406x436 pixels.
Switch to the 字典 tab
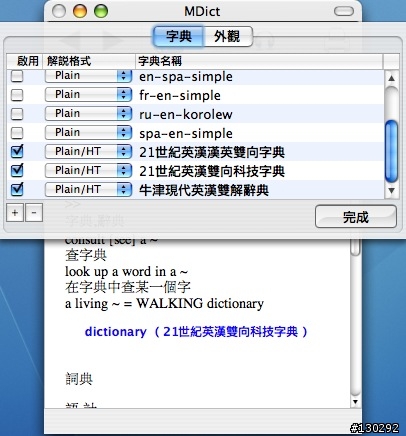tap(179, 36)
